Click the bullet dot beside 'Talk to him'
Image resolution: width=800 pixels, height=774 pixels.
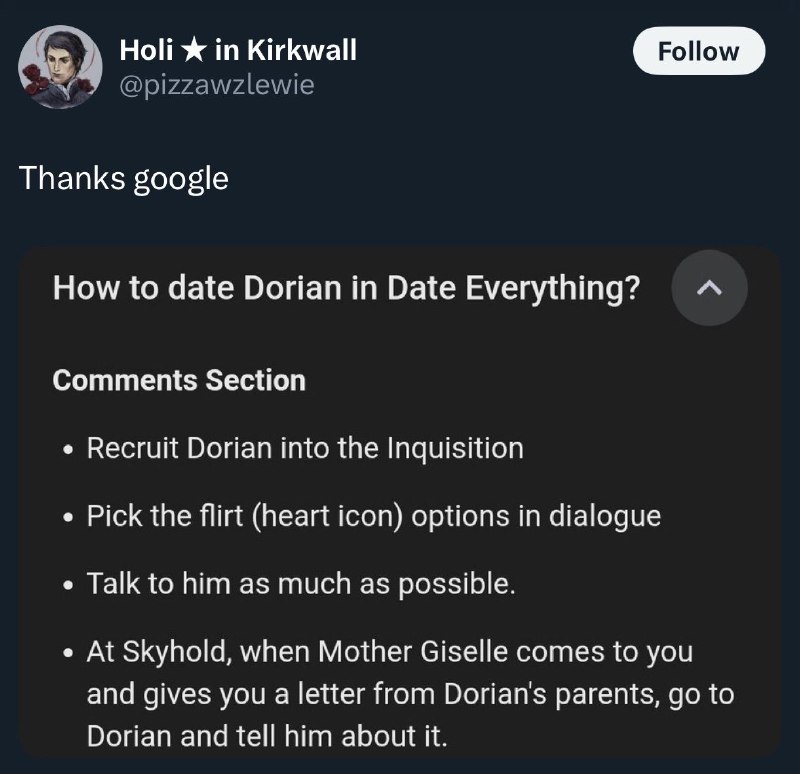(x=68, y=586)
